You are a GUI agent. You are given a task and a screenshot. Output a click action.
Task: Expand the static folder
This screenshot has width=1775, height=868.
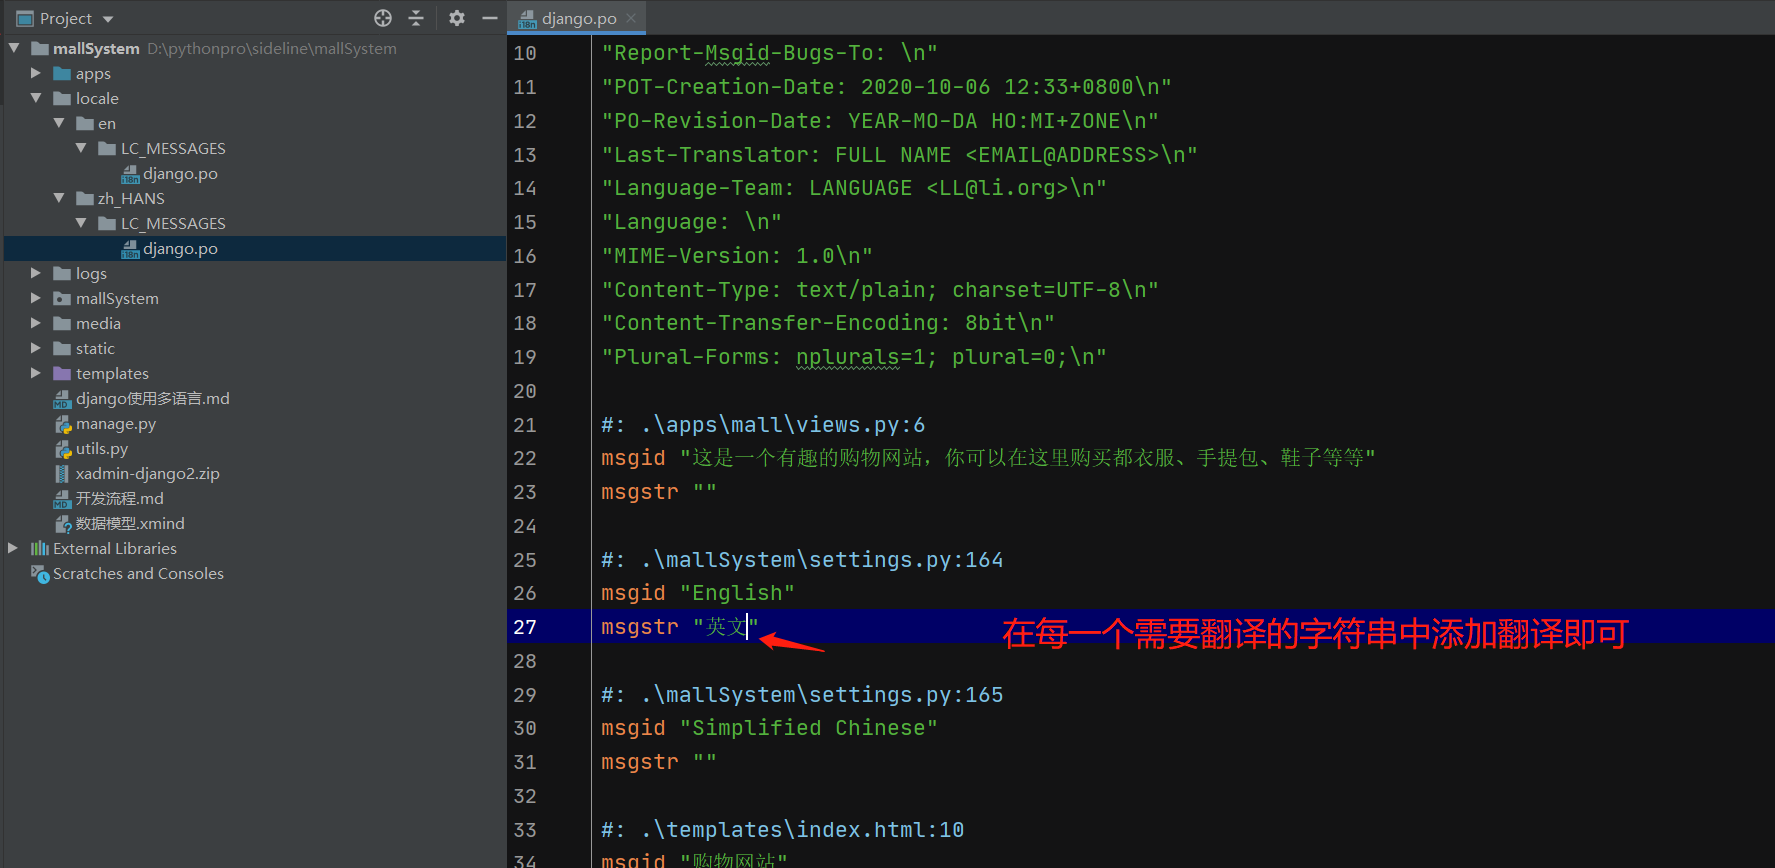point(36,348)
